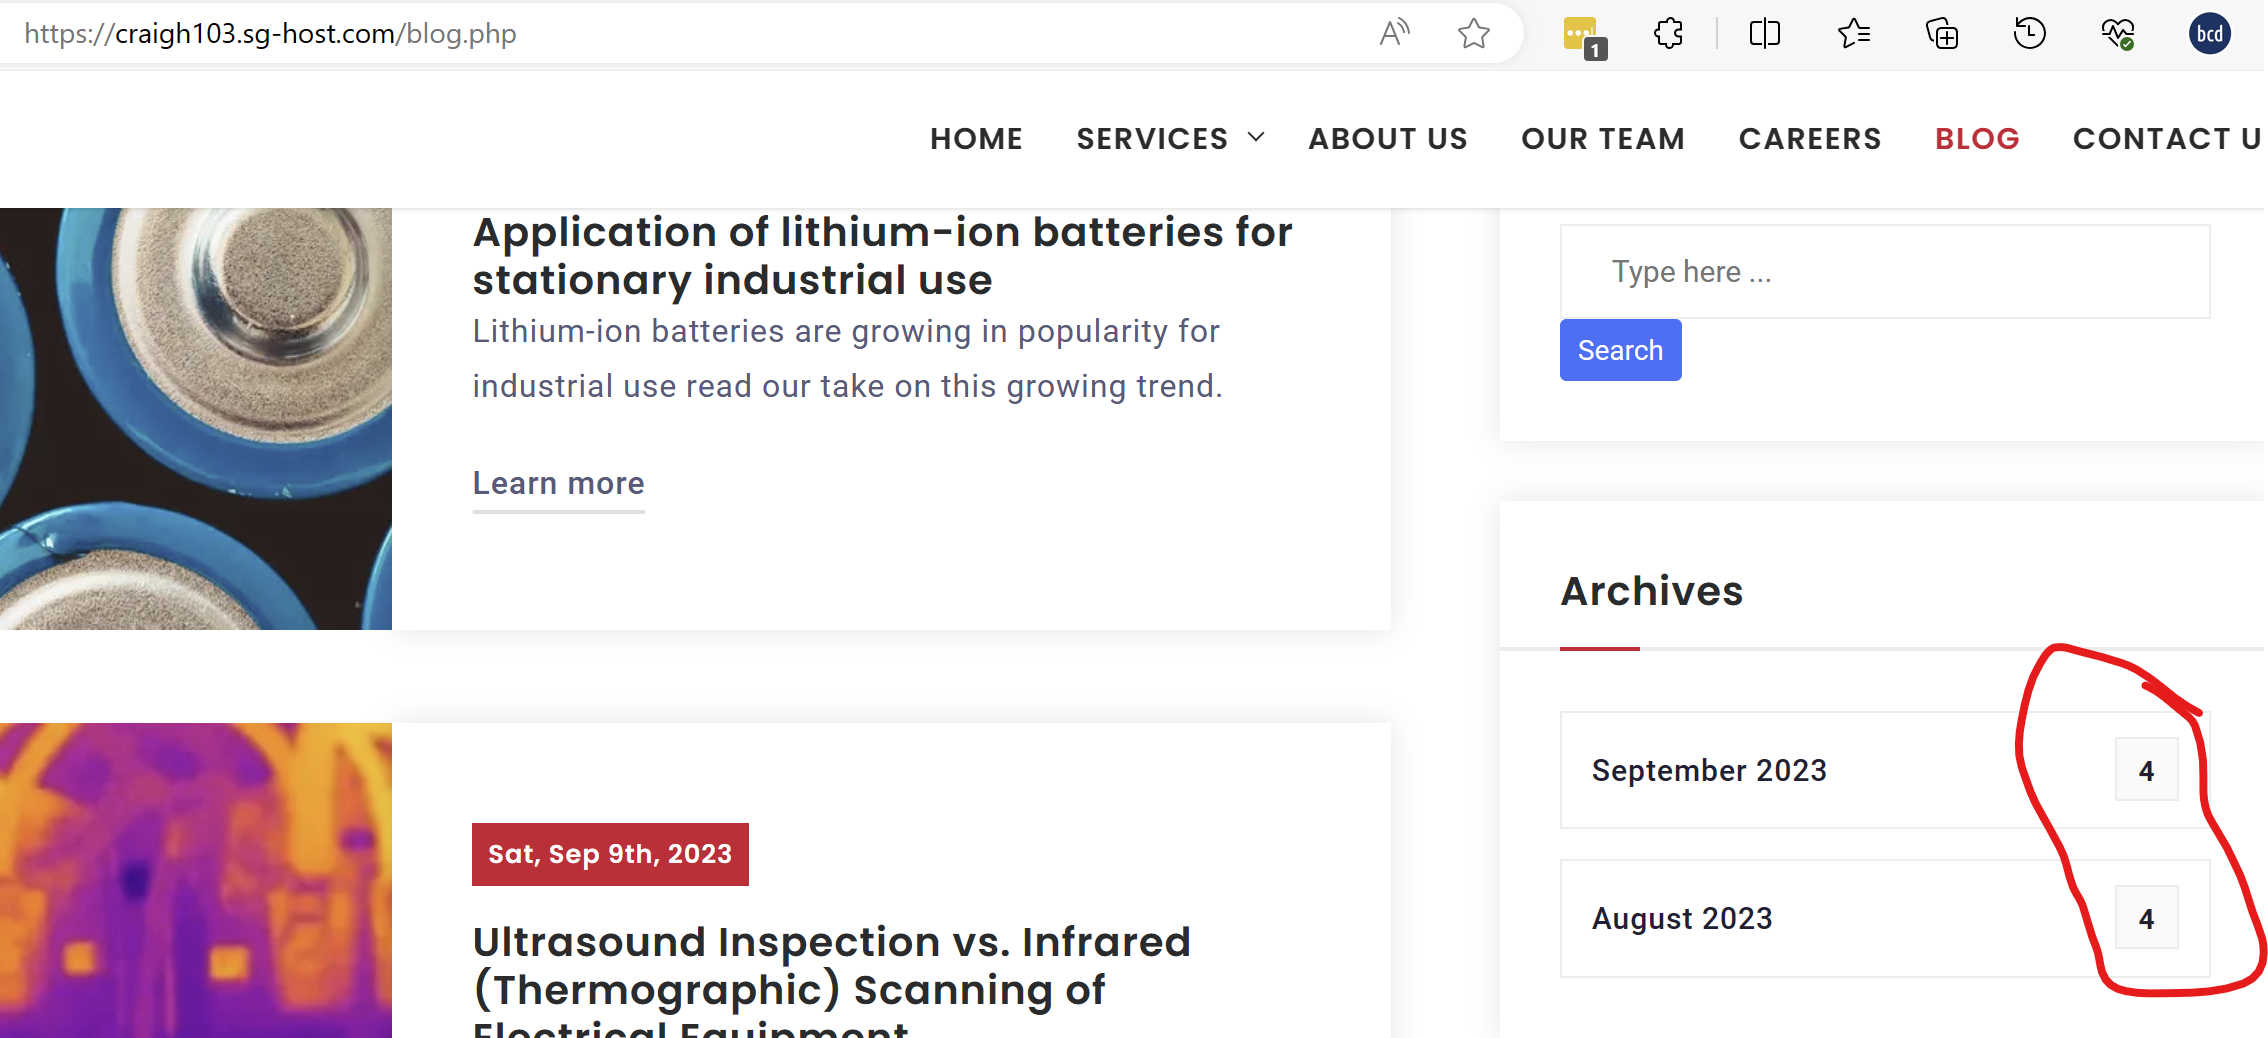Viewport: 2268px width, 1038px height.
Task: Open the yellow extension icon with badge
Action: pyautogui.click(x=1582, y=35)
